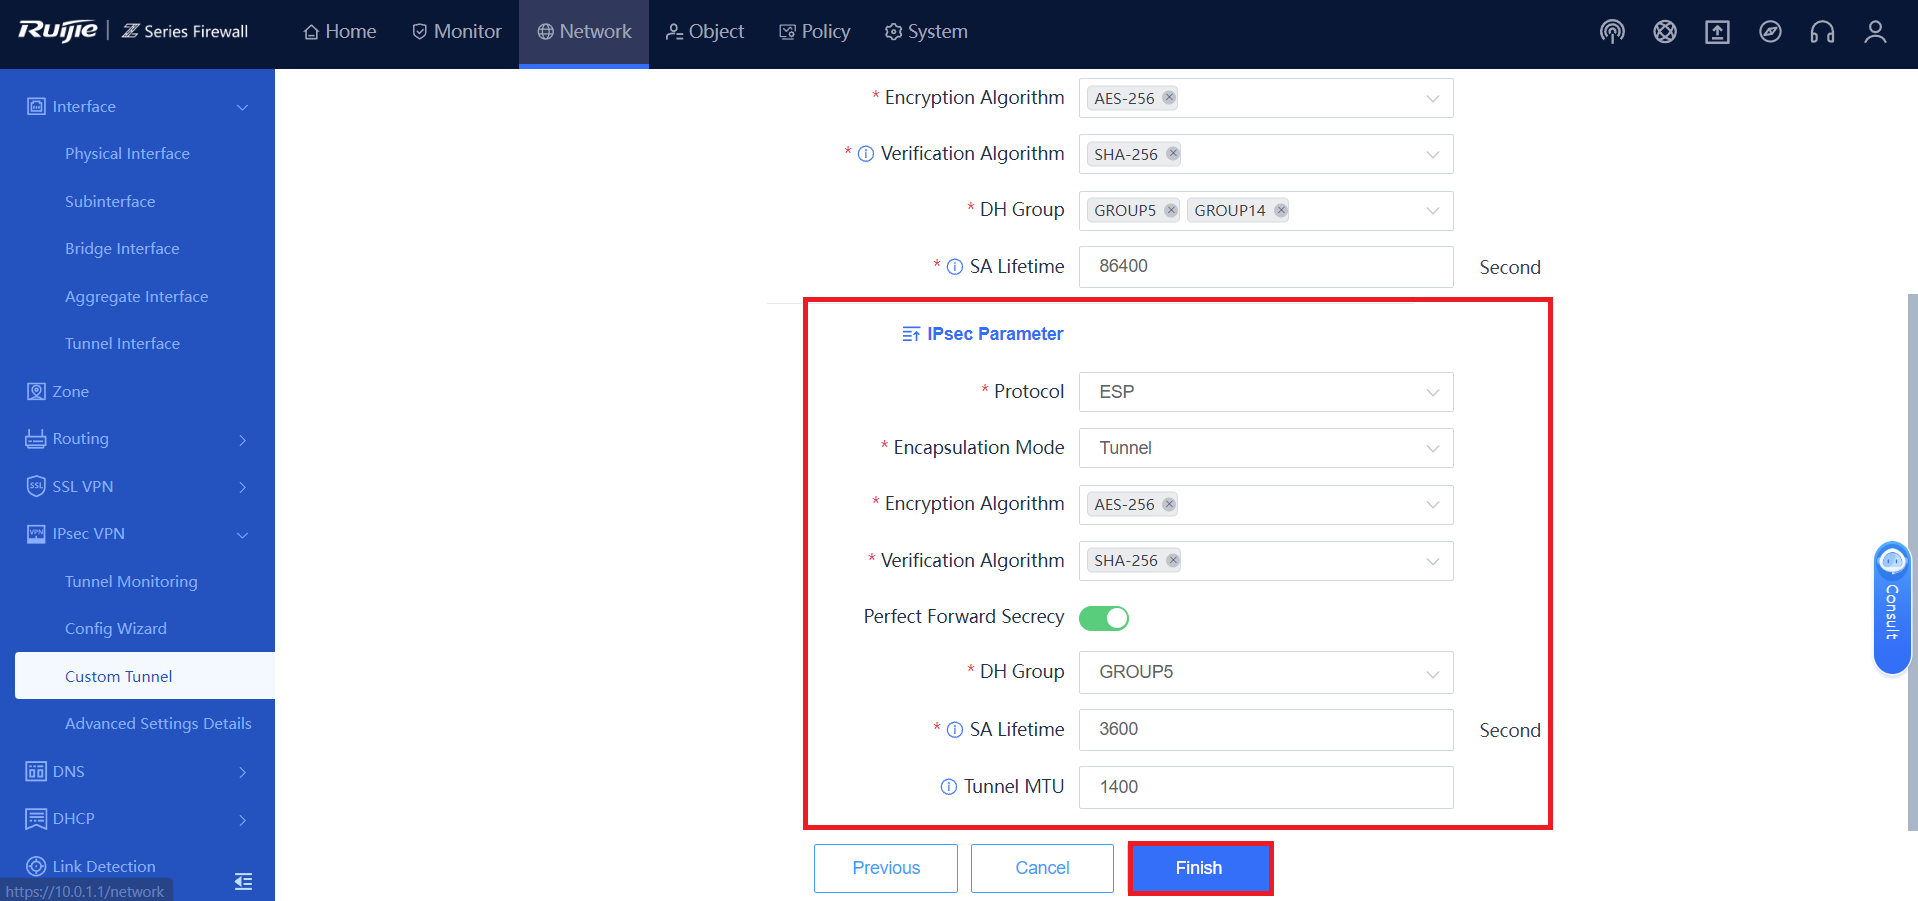The image size is (1918, 901).
Task: Click the network diagnostic cross-circle icon
Action: pos(1665,32)
